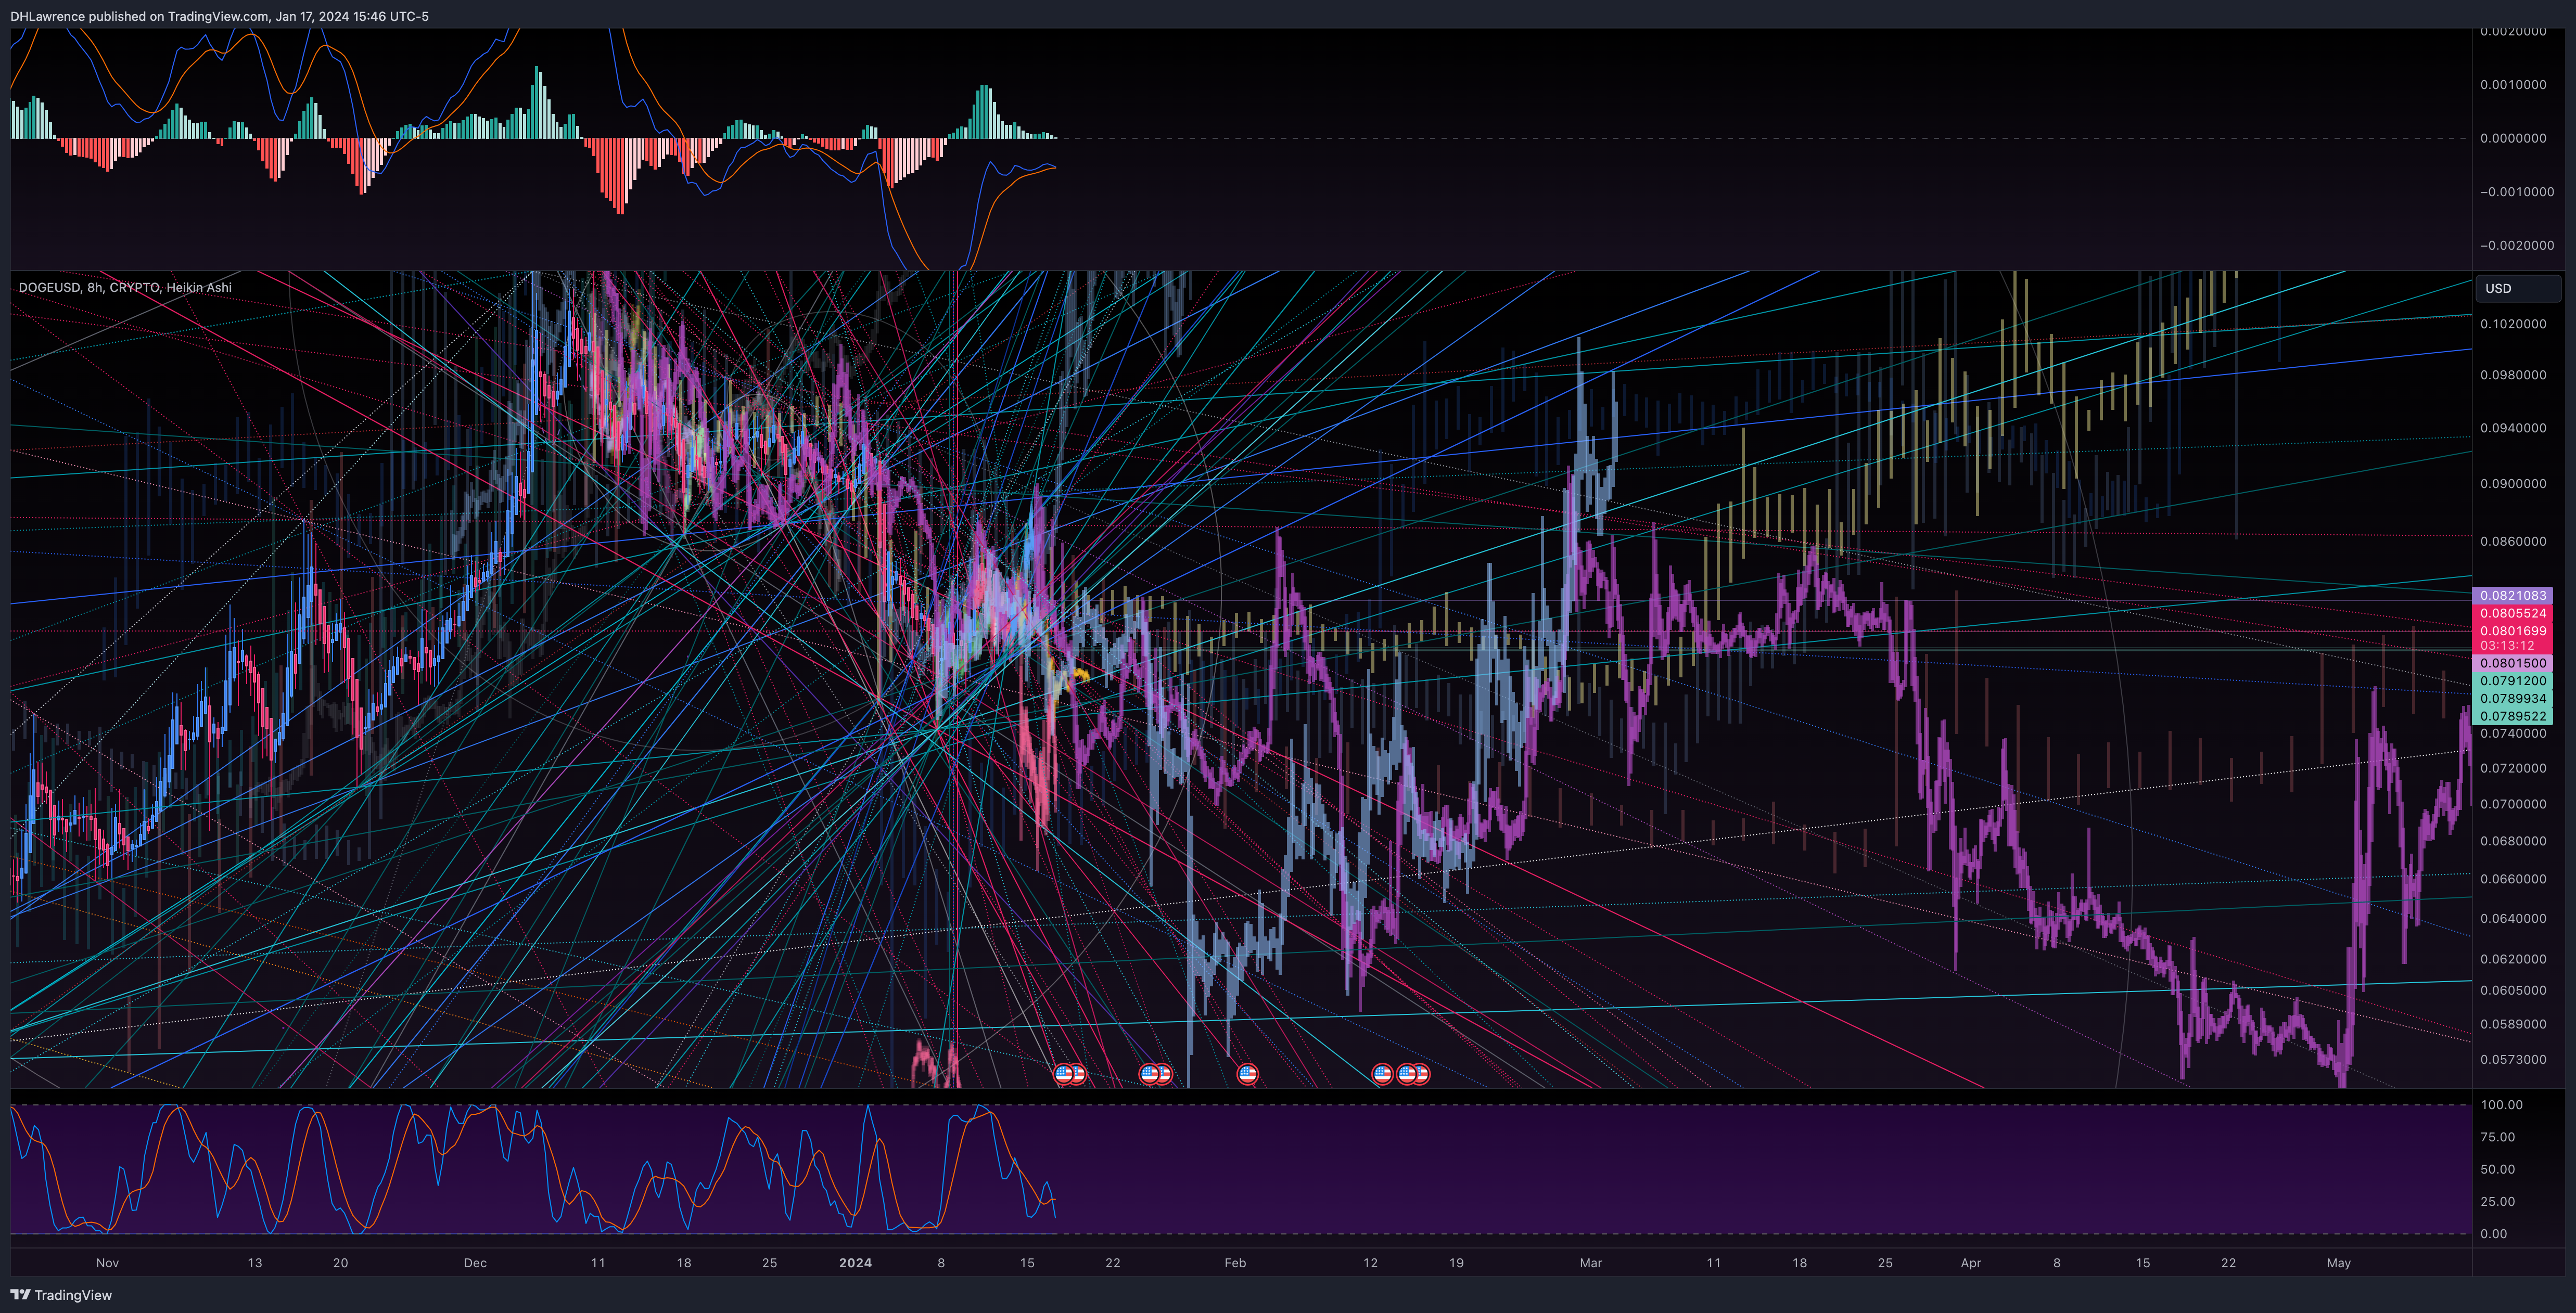The height and width of the screenshot is (1313, 2576).
Task: Select the red 0.0801699 current price label
Action: click(2512, 631)
